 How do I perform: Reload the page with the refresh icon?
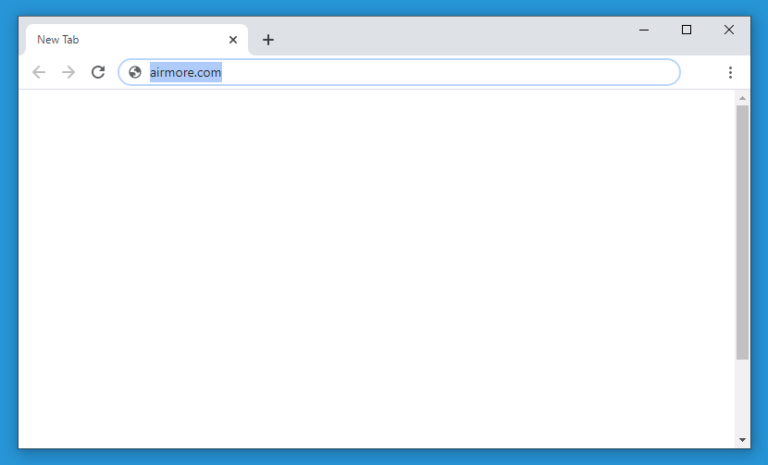(x=98, y=72)
